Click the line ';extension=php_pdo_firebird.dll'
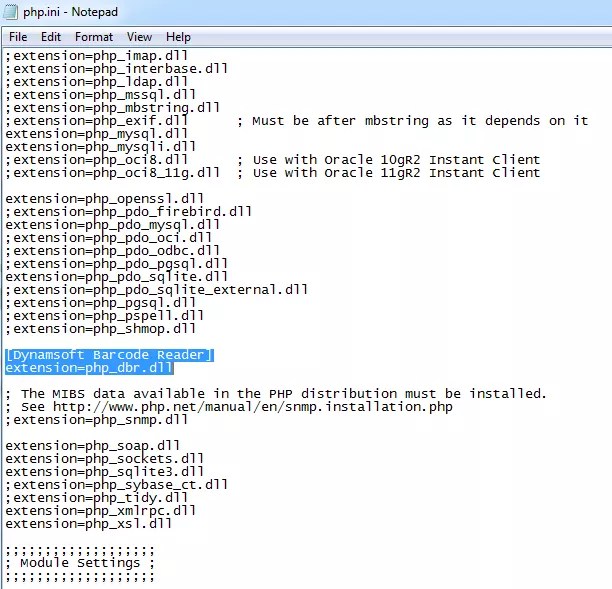This screenshot has height=589, width=612. coord(128,212)
